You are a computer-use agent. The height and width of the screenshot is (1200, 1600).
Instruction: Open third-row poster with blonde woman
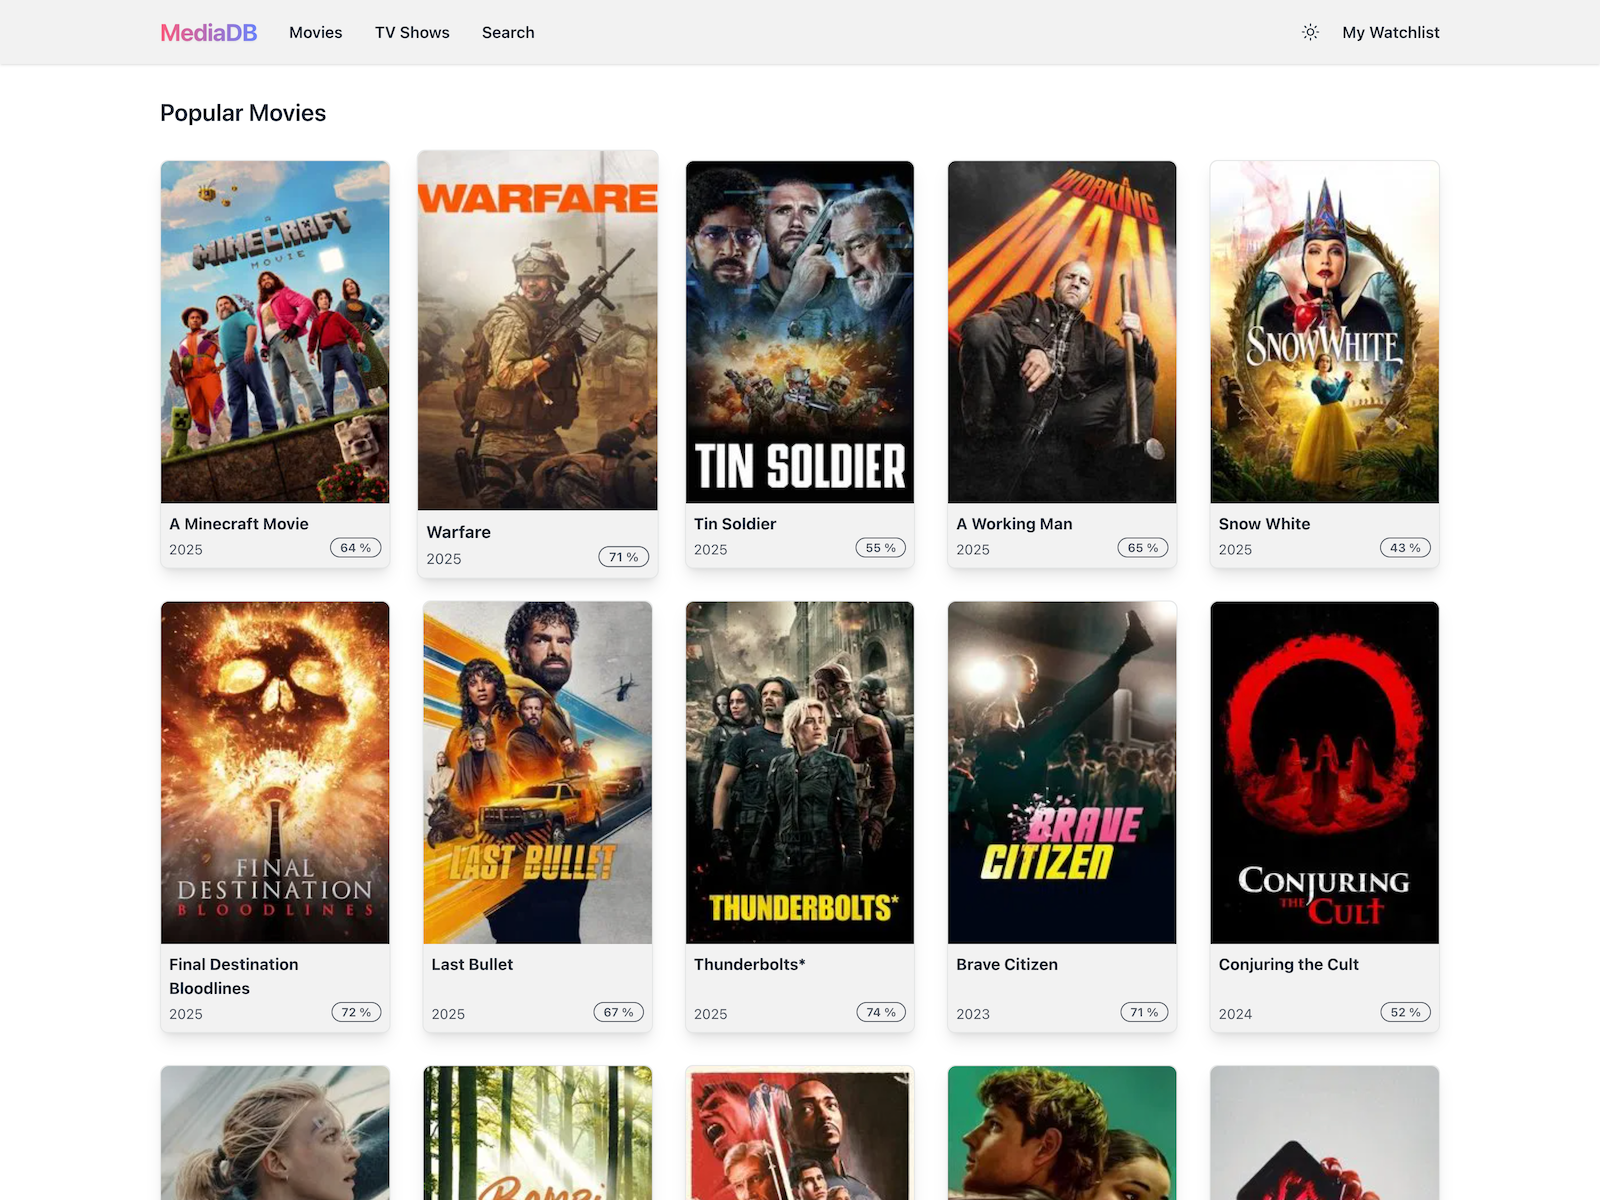click(275, 1133)
